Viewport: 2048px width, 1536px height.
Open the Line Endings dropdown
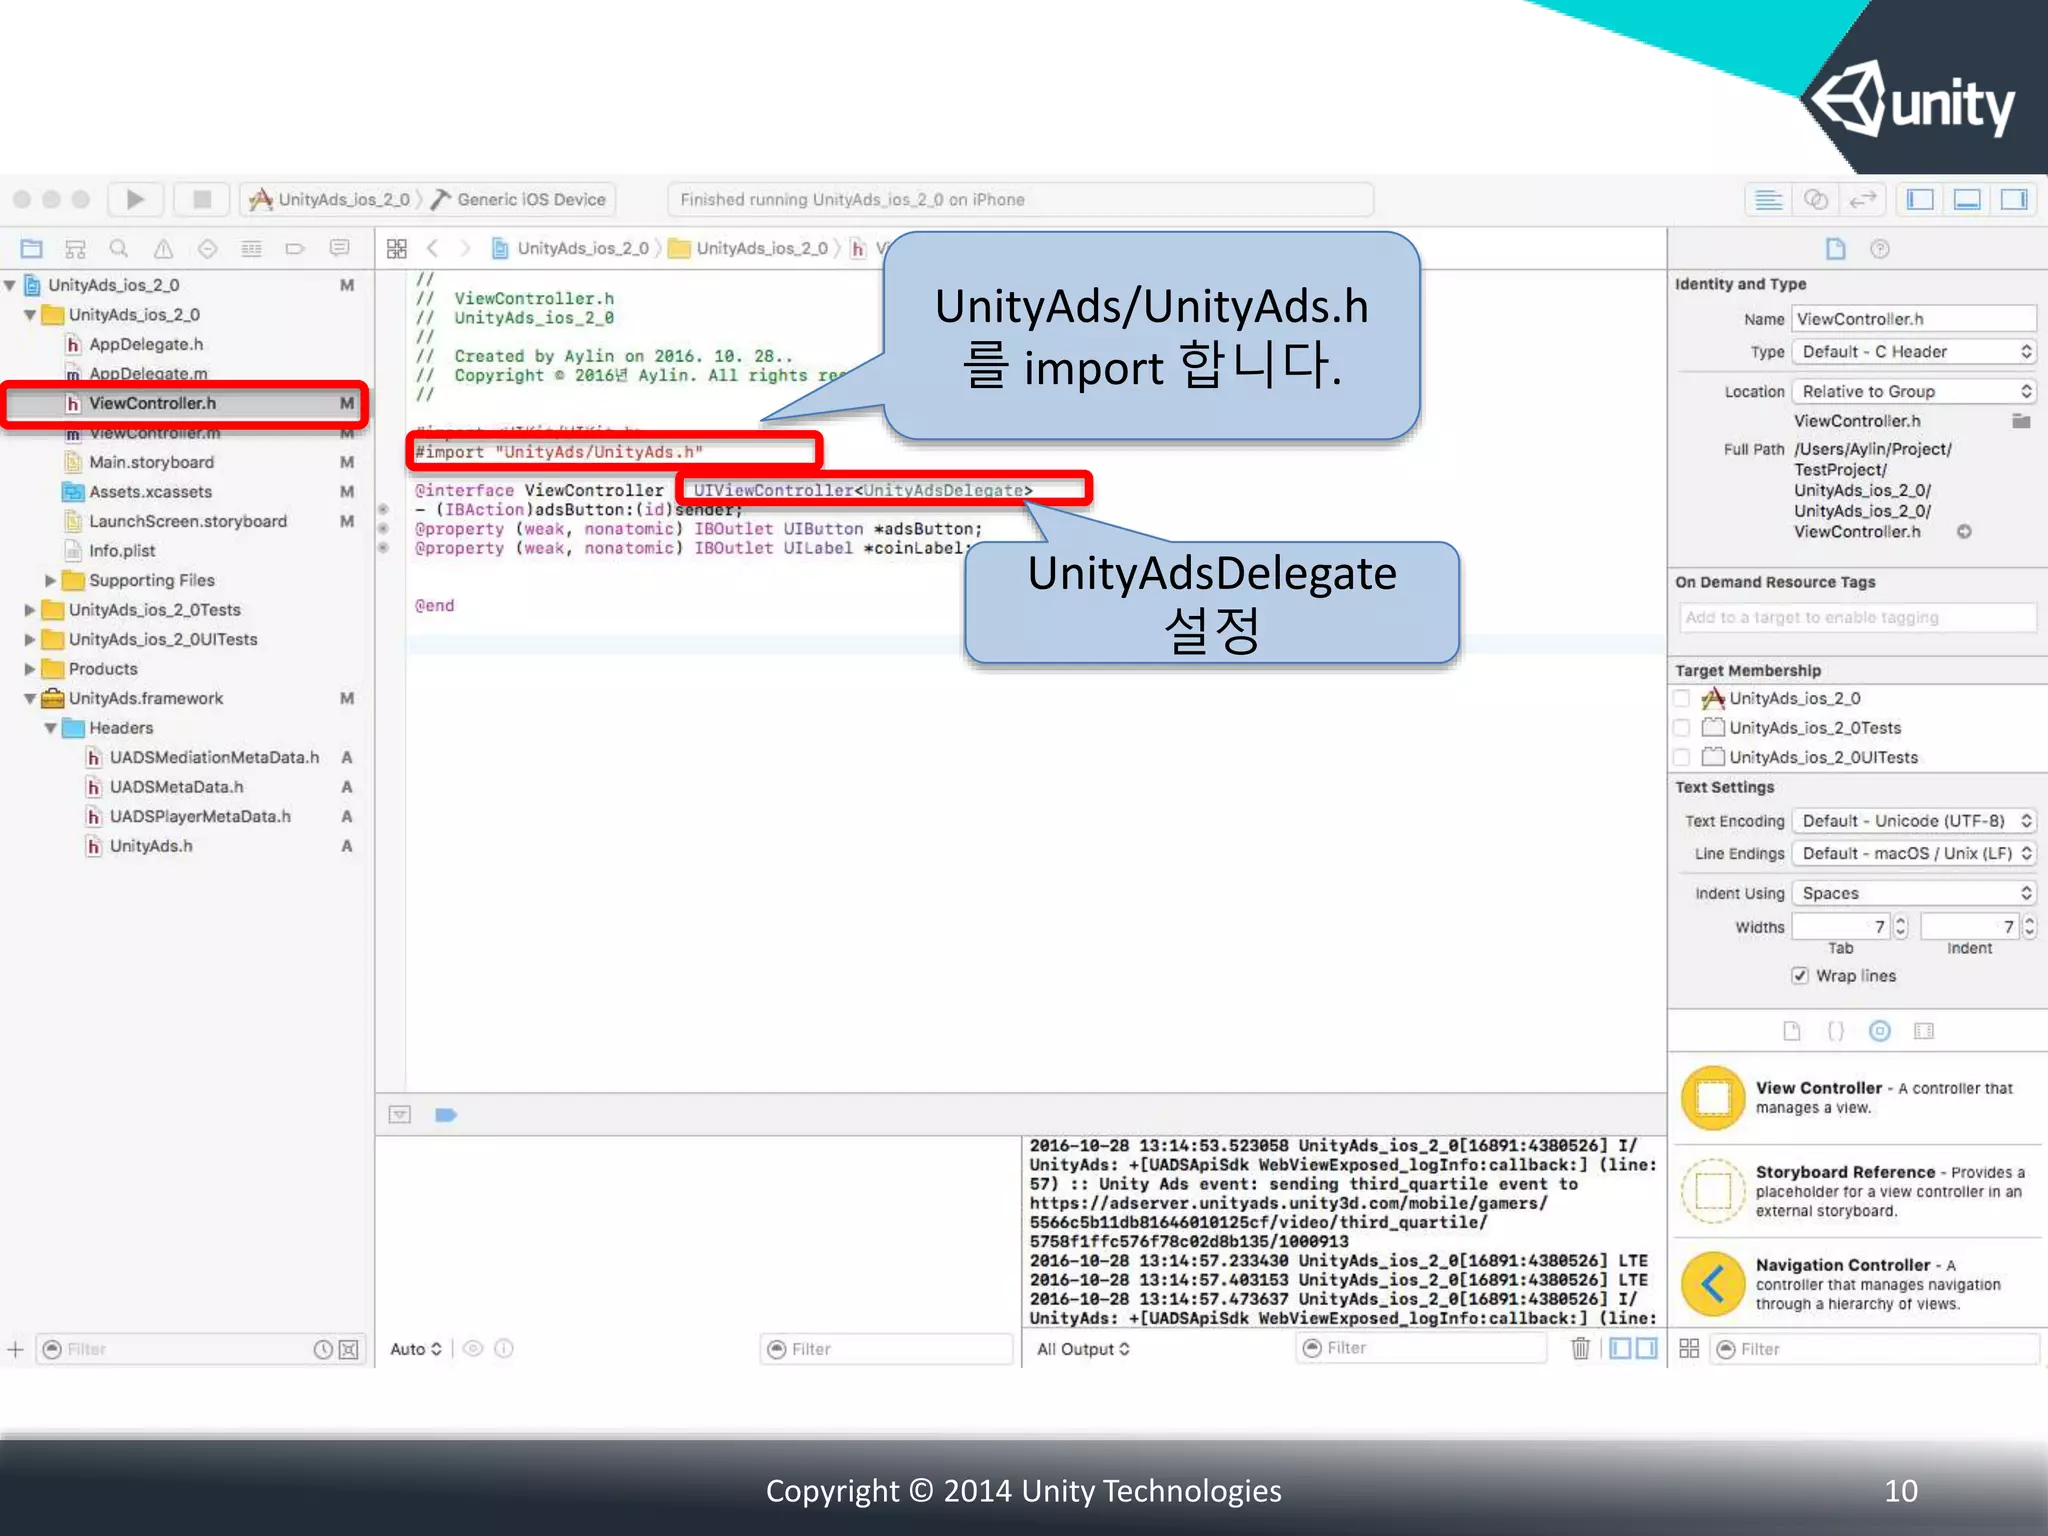[1914, 854]
